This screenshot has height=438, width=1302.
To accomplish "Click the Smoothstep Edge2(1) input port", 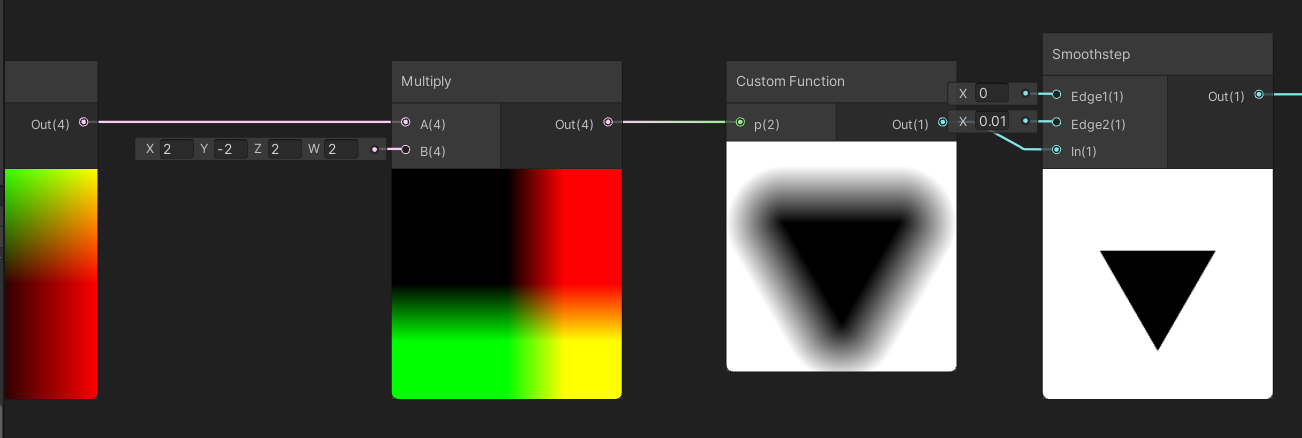I will 1057,123.
